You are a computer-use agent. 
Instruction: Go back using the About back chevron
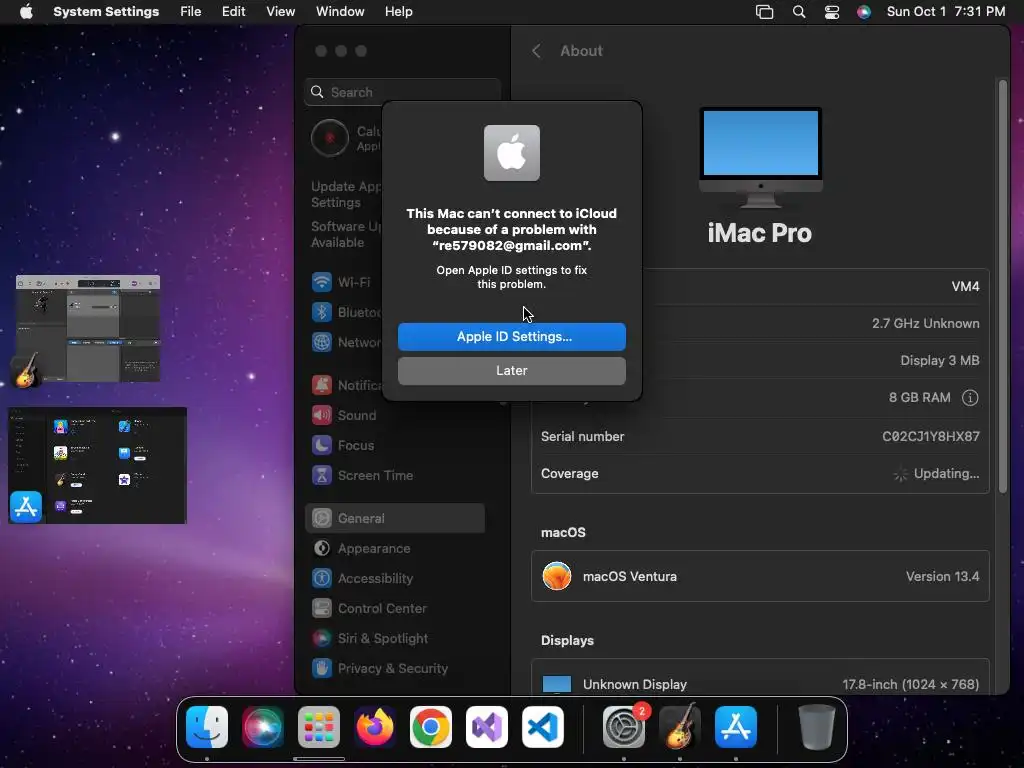coord(536,51)
